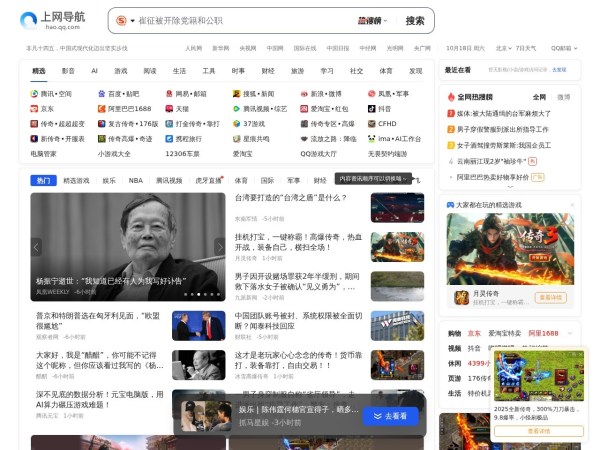Switch hot list to 微博 tab

click(563, 97)
